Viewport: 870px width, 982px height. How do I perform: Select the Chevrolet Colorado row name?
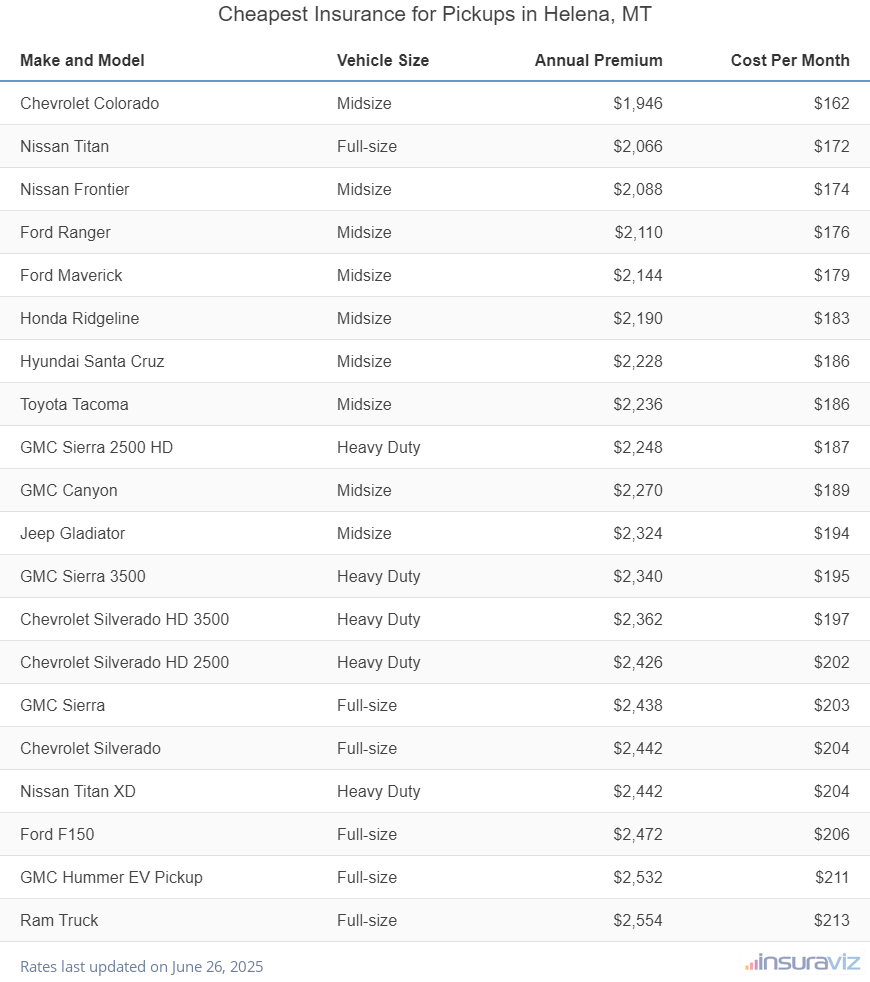pyautogui.click(x=89, y=103)
